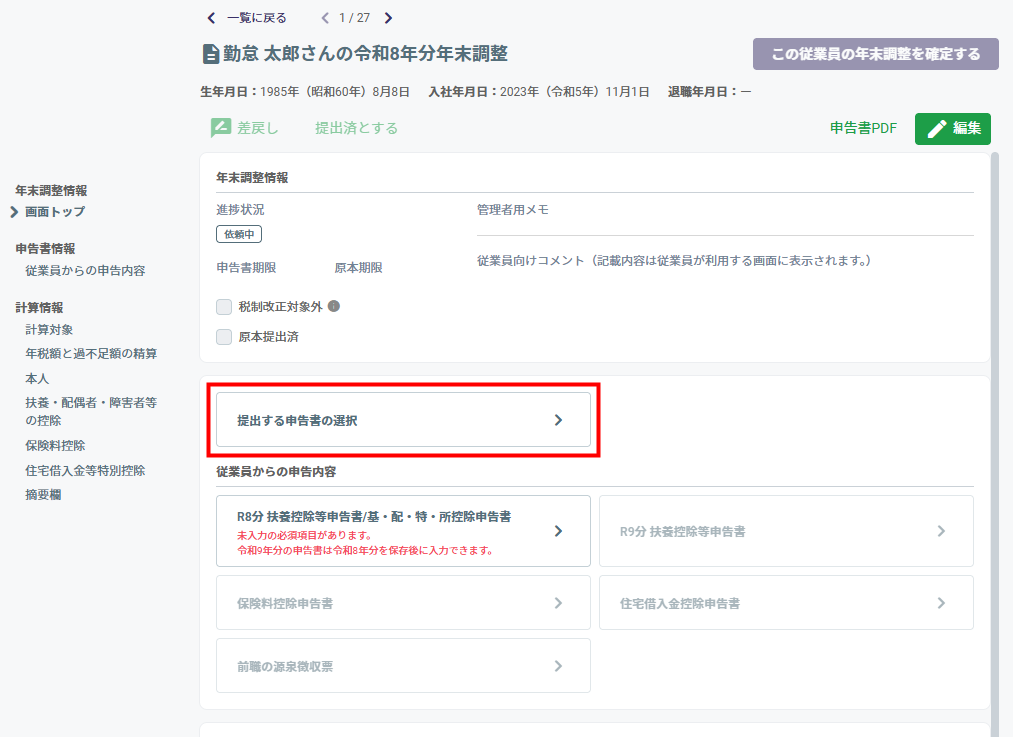This screenshot has width=1013, height=737.
Task: Click the pencil icon on 編集 button
Action: (937, 129)
